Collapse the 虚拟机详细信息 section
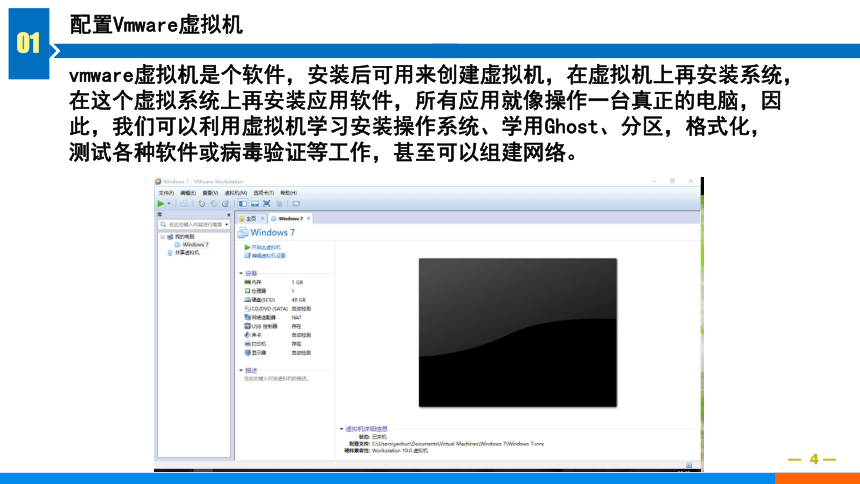This screenshot has height=484, width=860. point(341,429)
